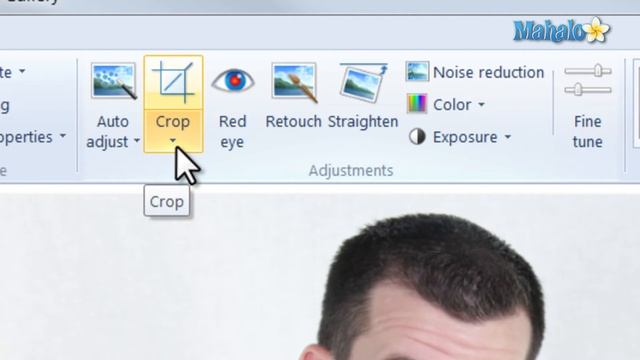Select the Crop tool icon
The height and width of the screenshot is (360, 640).
[x=173, y=82]
